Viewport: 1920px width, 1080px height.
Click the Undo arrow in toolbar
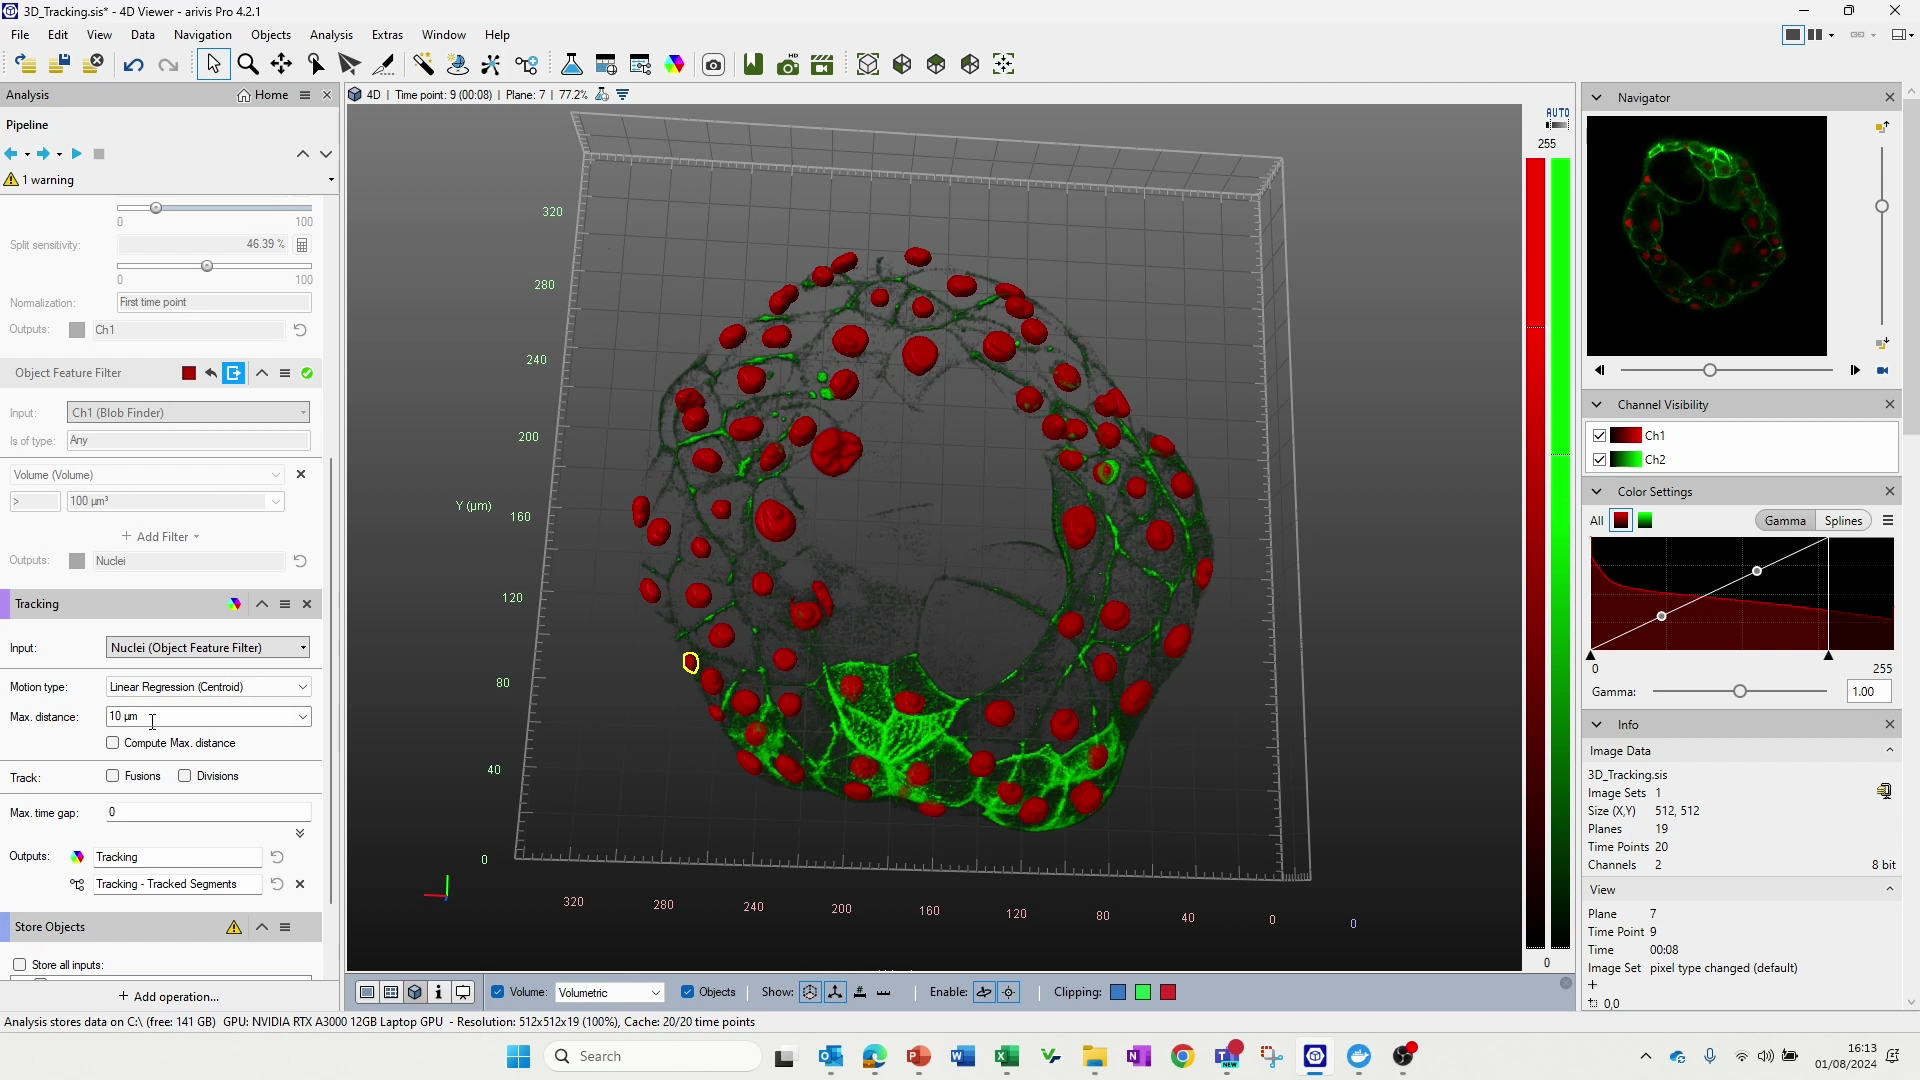(x=133, y=65)
